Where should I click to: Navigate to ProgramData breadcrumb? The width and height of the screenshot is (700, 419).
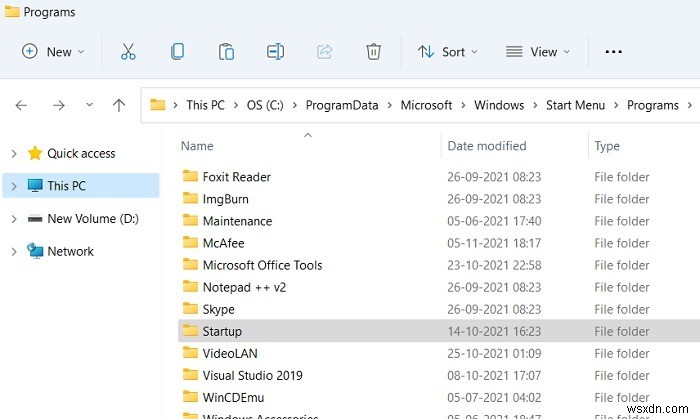pyautogui.click(x=342, y=105)
